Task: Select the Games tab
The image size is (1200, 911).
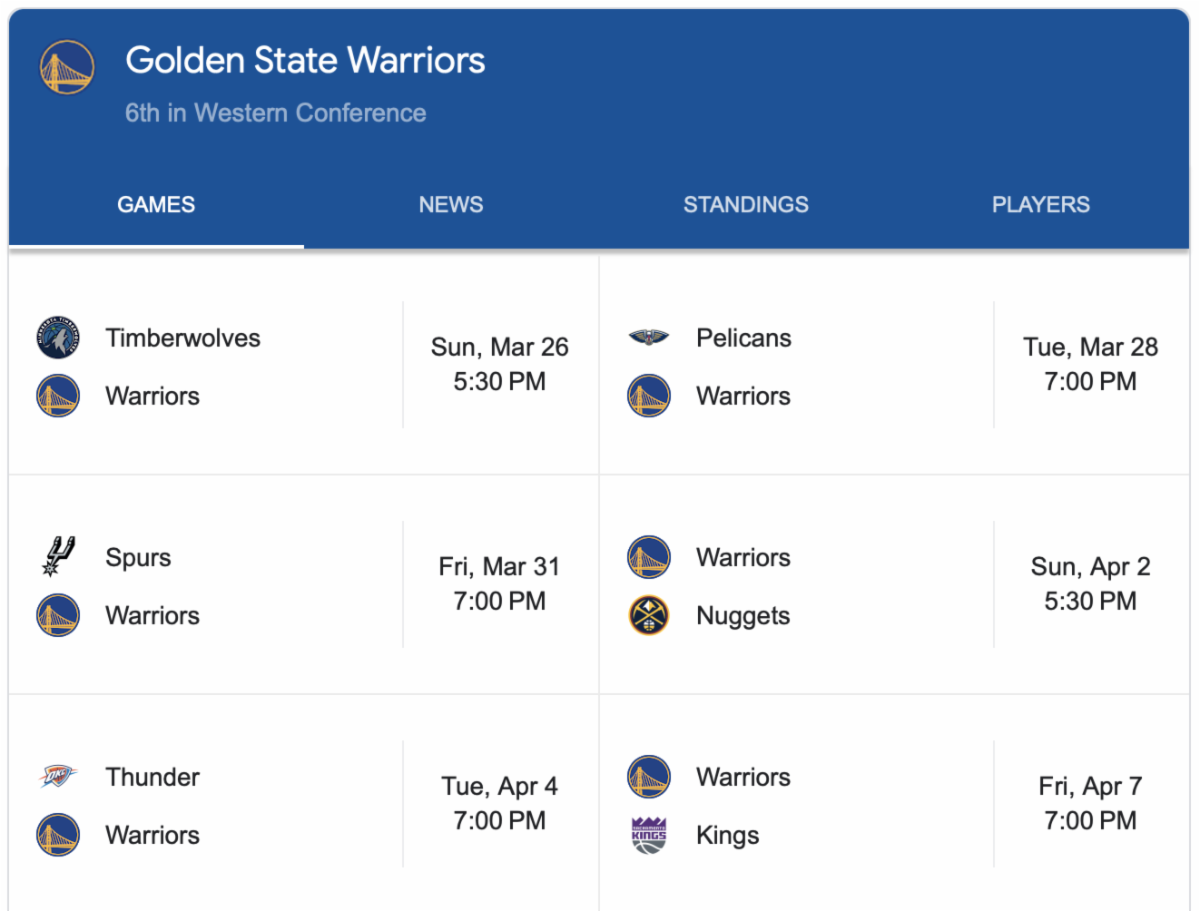Action: coord(156,205)
